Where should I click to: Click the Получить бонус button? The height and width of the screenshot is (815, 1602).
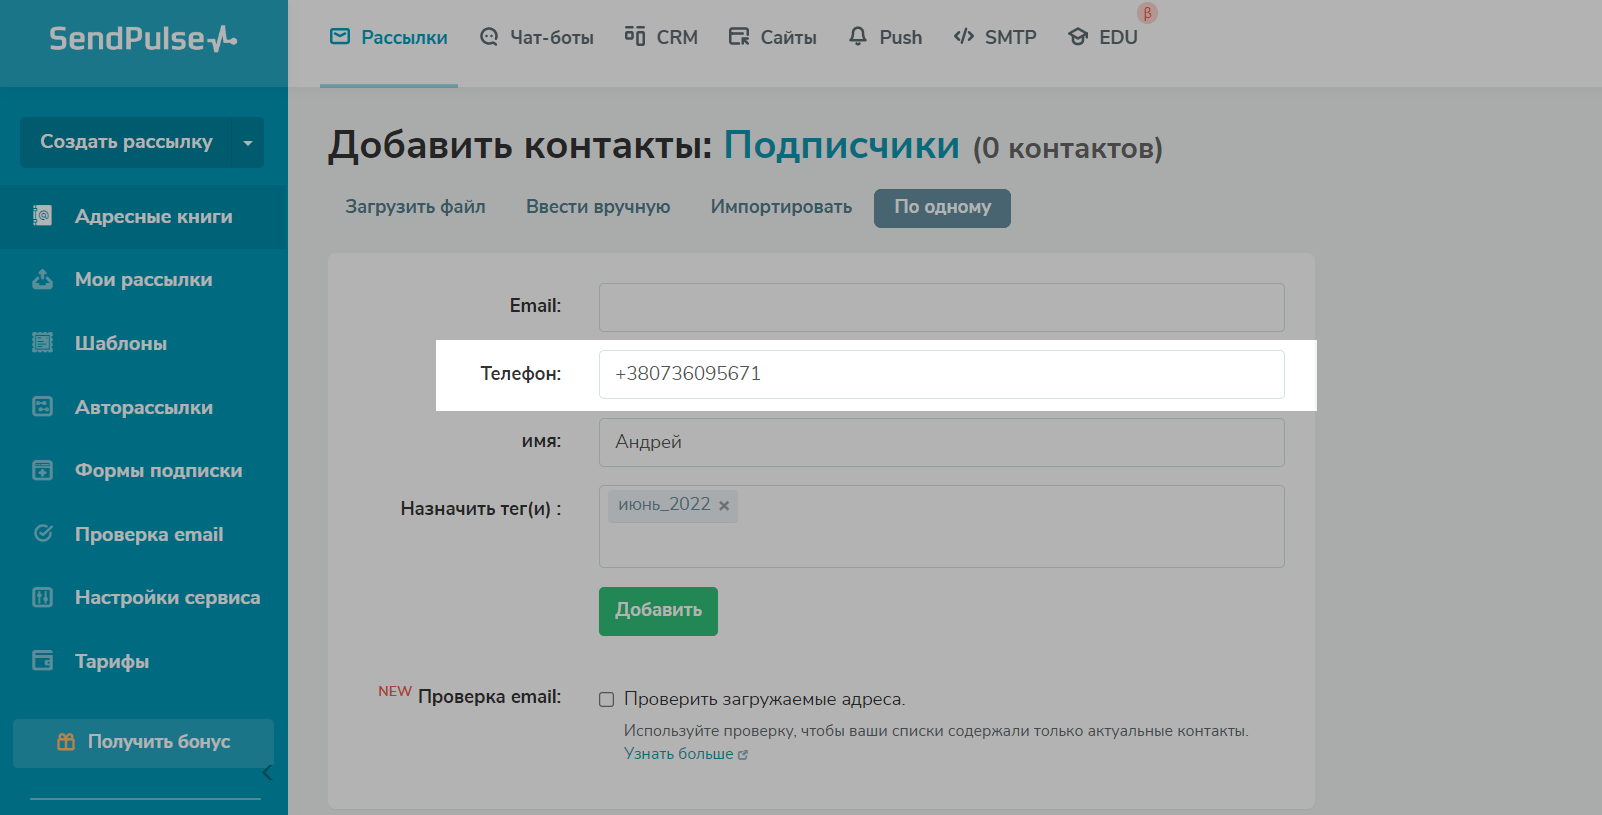tap(143, 742)
